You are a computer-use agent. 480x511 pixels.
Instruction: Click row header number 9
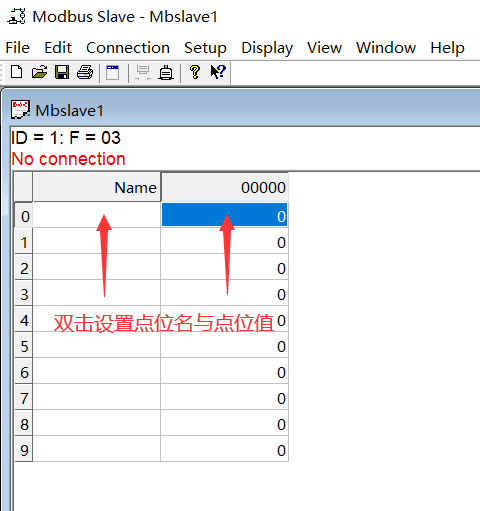(24, 449)
